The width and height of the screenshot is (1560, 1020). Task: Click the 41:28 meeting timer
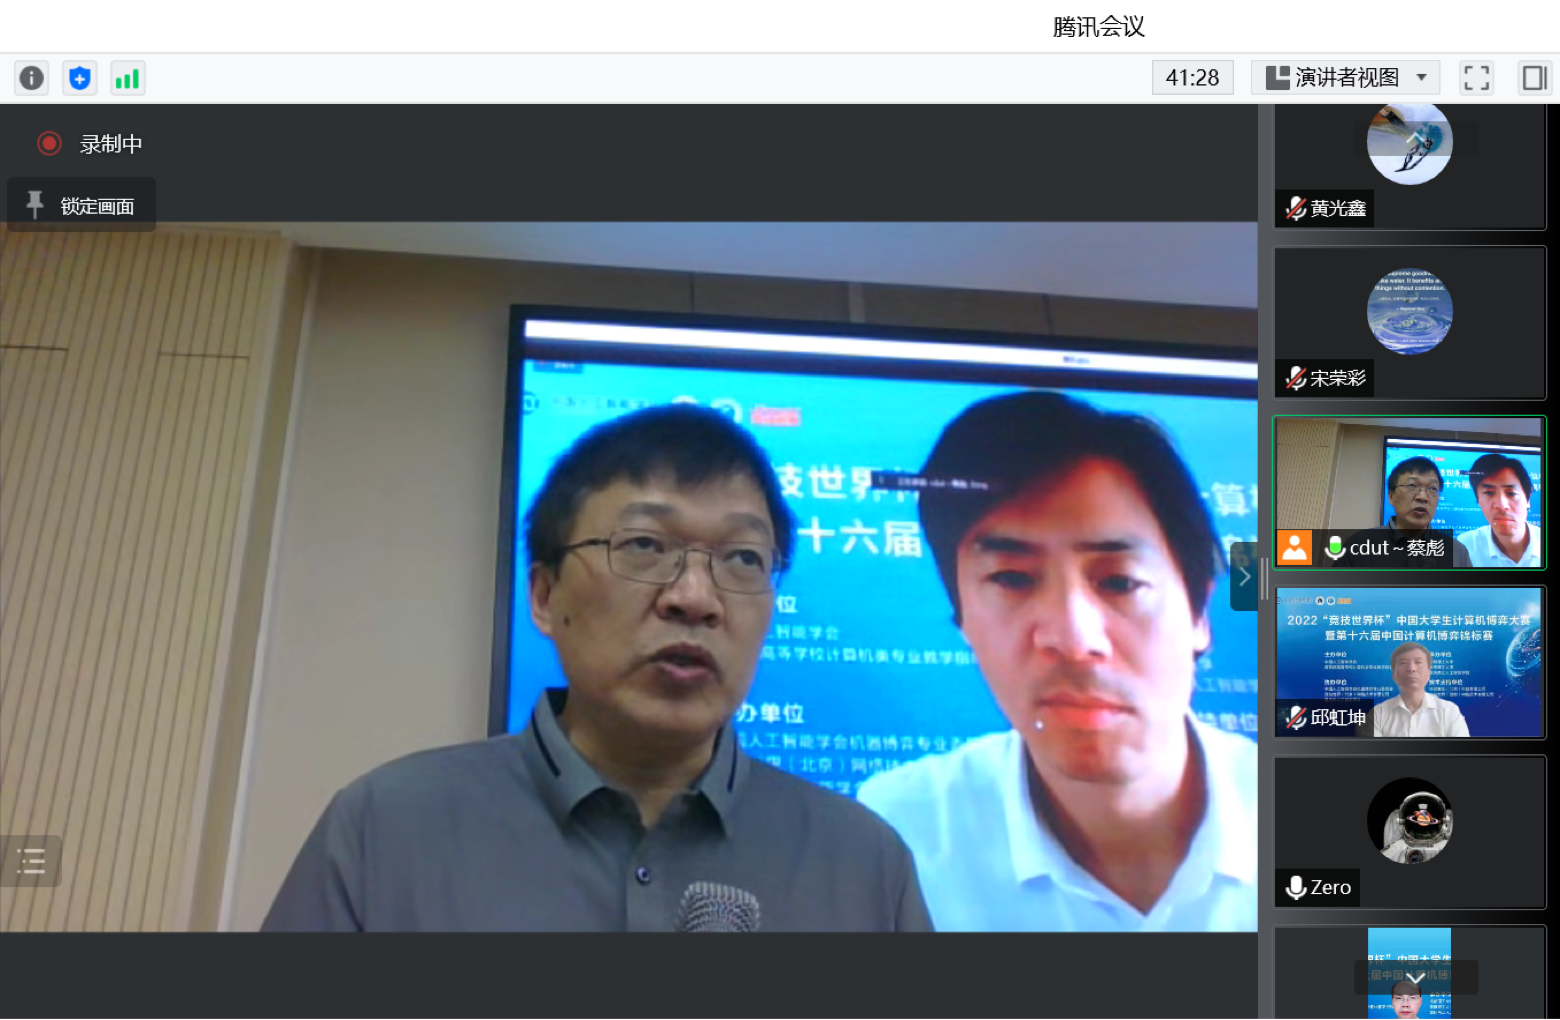1192,78
